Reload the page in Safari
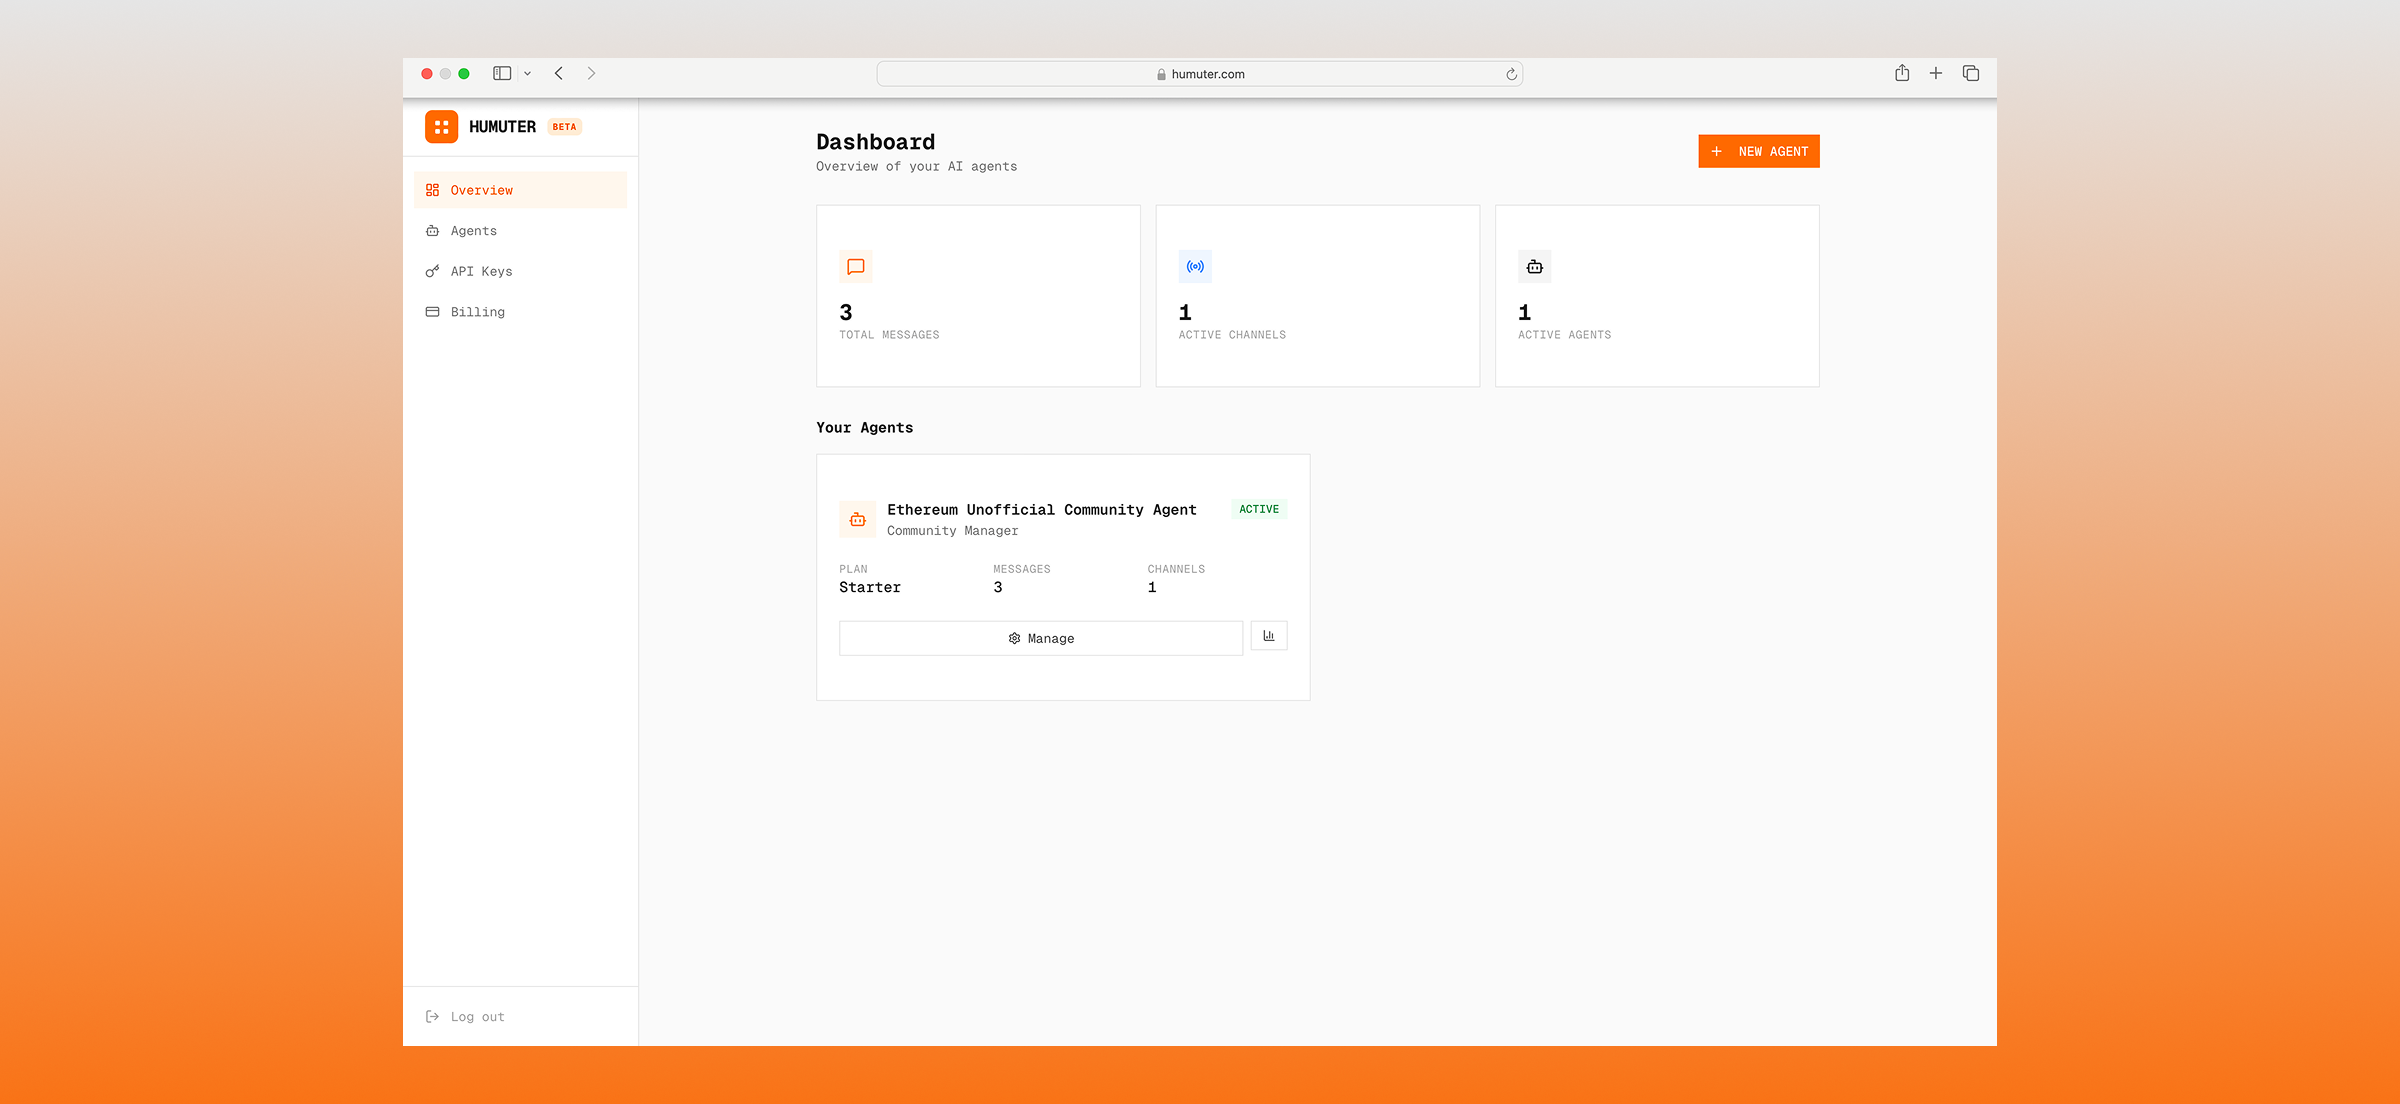The width and height of the screenshot is (2400, 1104). click(x=1511, y=74)
